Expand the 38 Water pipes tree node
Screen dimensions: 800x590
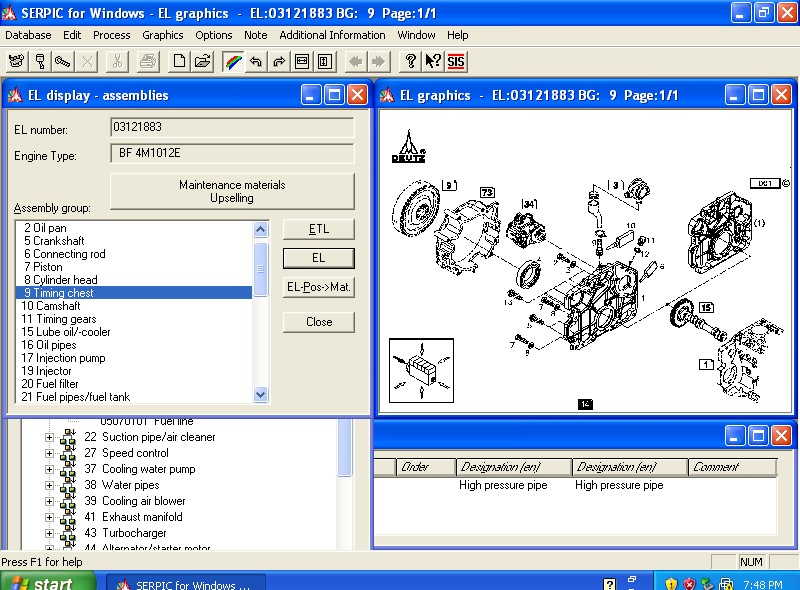49,485
